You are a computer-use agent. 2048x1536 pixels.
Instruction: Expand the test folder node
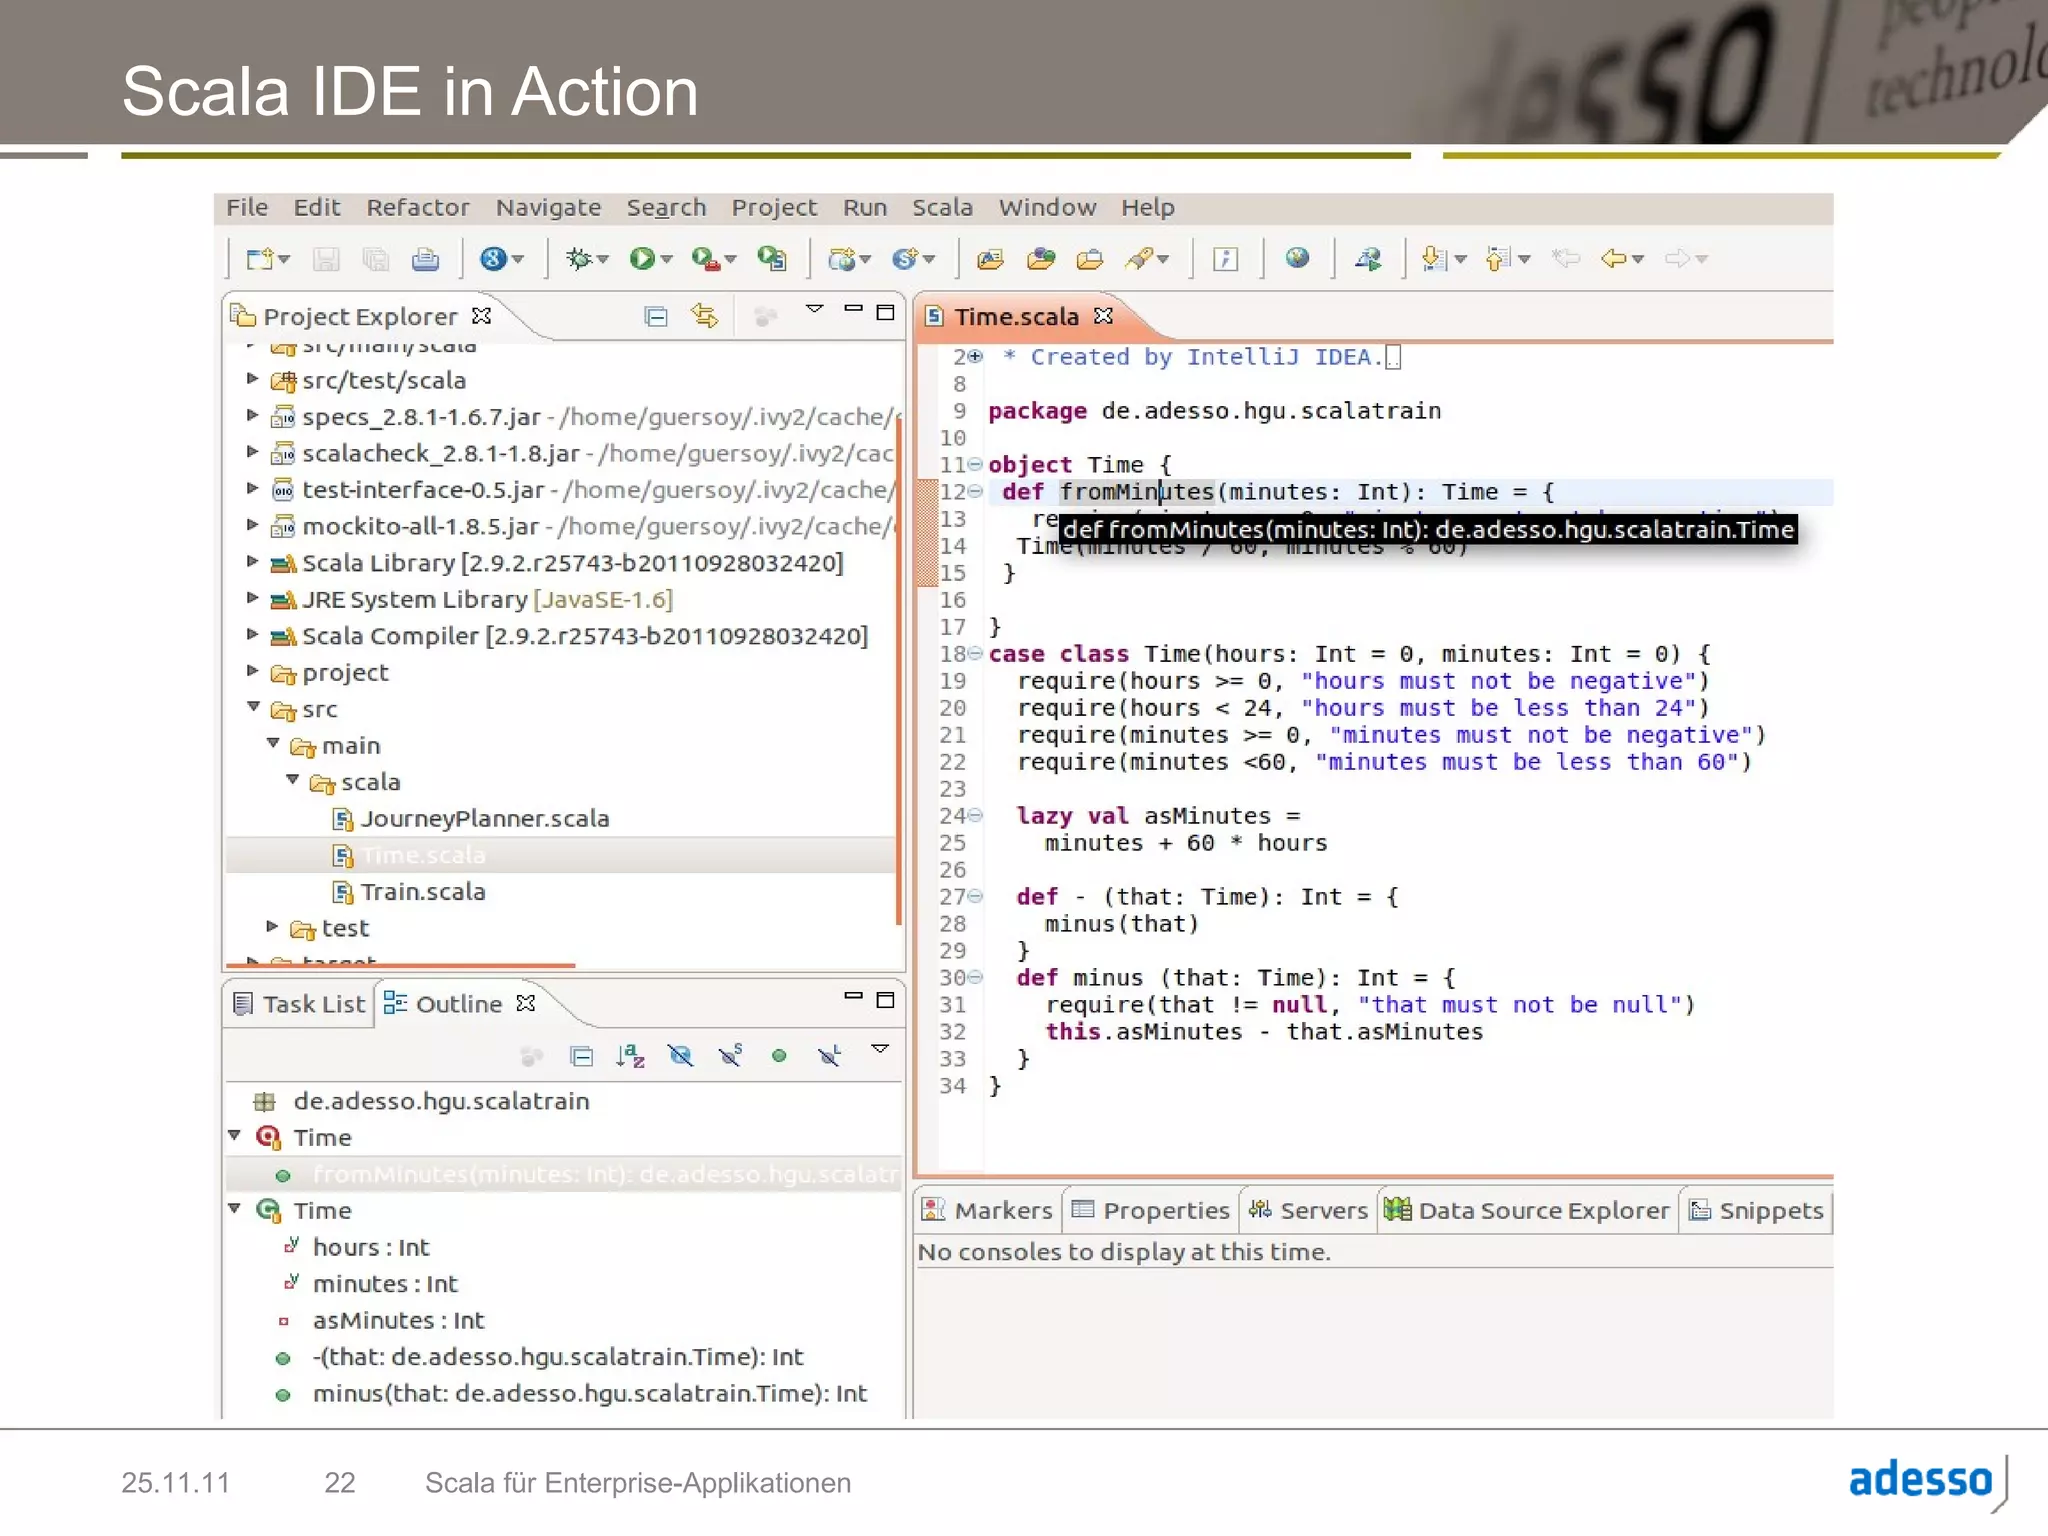tap(272, 927)
